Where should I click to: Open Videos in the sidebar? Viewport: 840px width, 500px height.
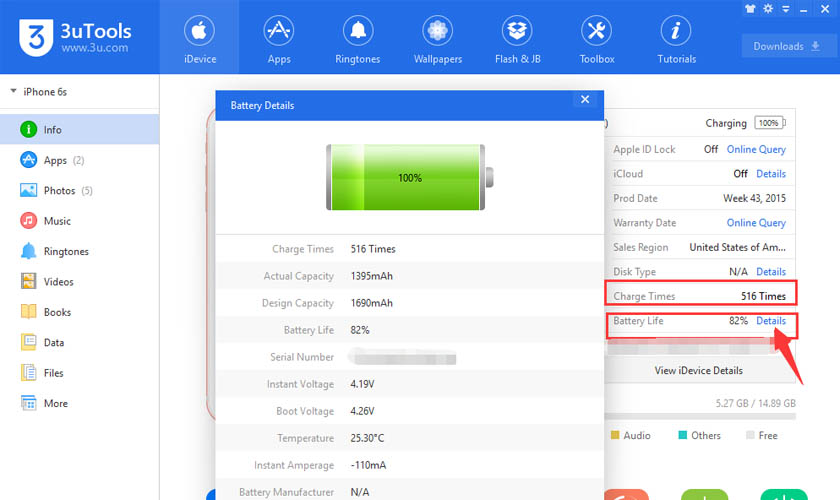57,282
